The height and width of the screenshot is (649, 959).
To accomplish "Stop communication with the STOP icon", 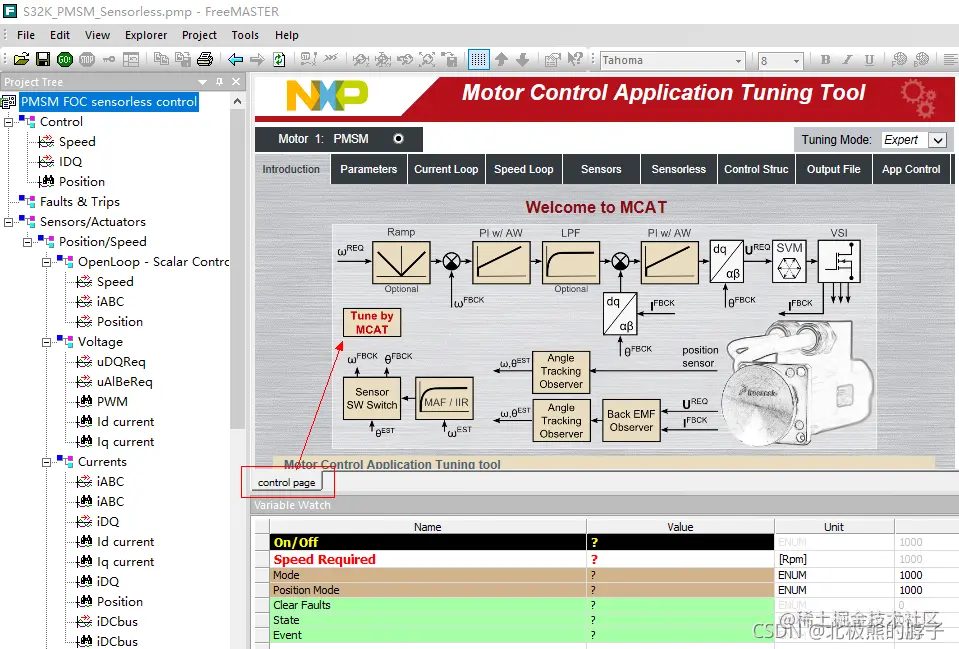I will point(87,59).
